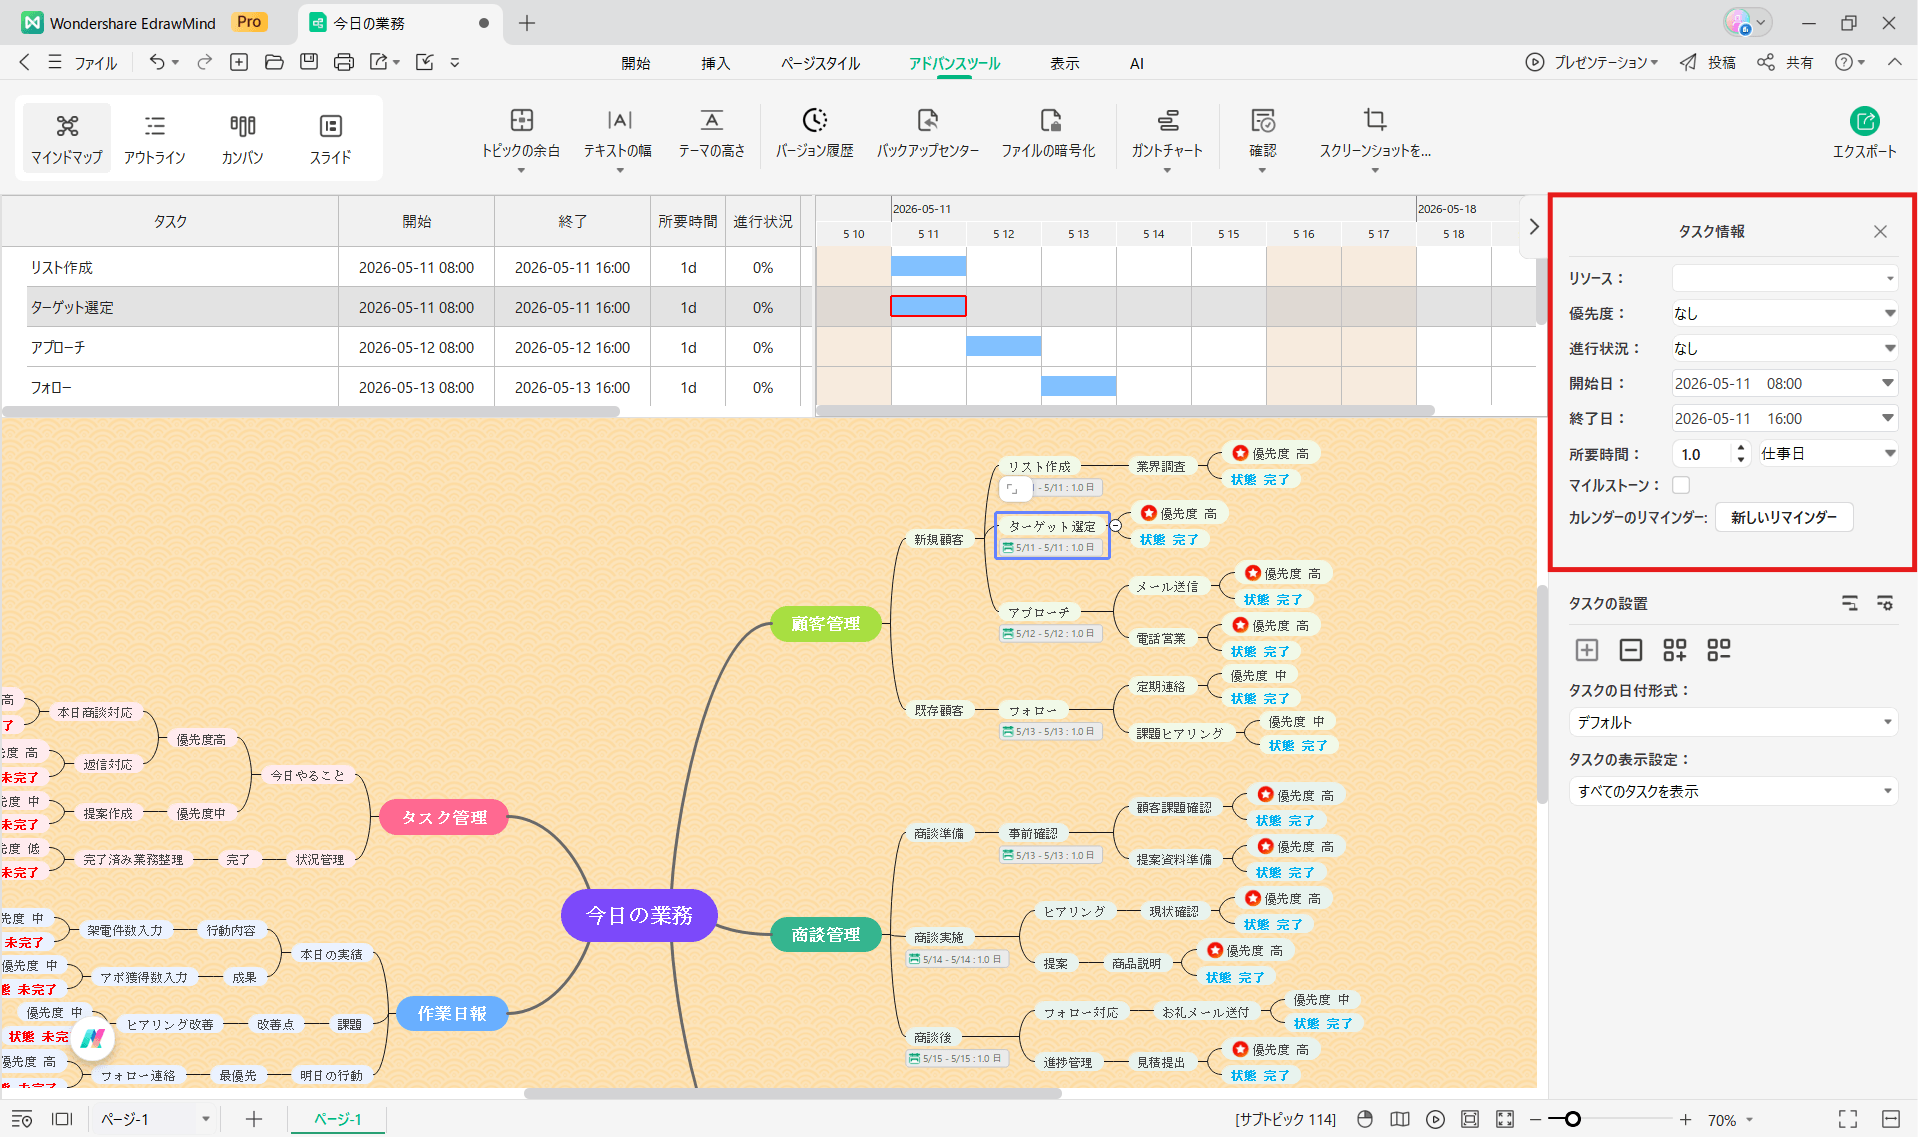Select the central 今日の業務 topic
Screen dimensions: 1918x1137
pyautogui.click(x=639, y=915)
